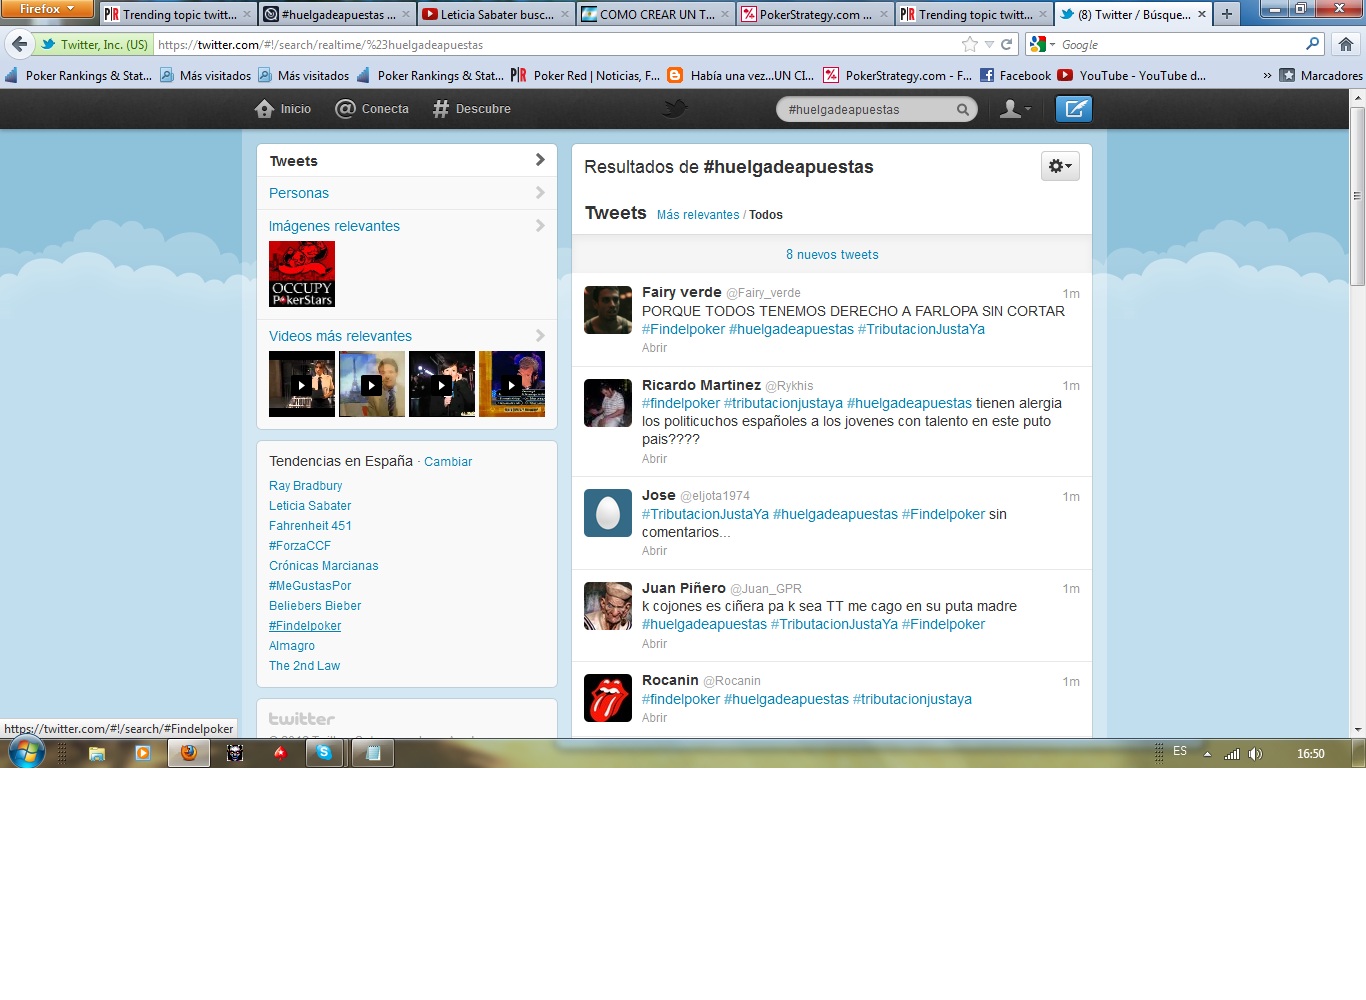The height and width of the screenshot is (1000, 1366).
Task: Expand Tweets section chevron
Action: pyautogui.click(x=540, y=160)
